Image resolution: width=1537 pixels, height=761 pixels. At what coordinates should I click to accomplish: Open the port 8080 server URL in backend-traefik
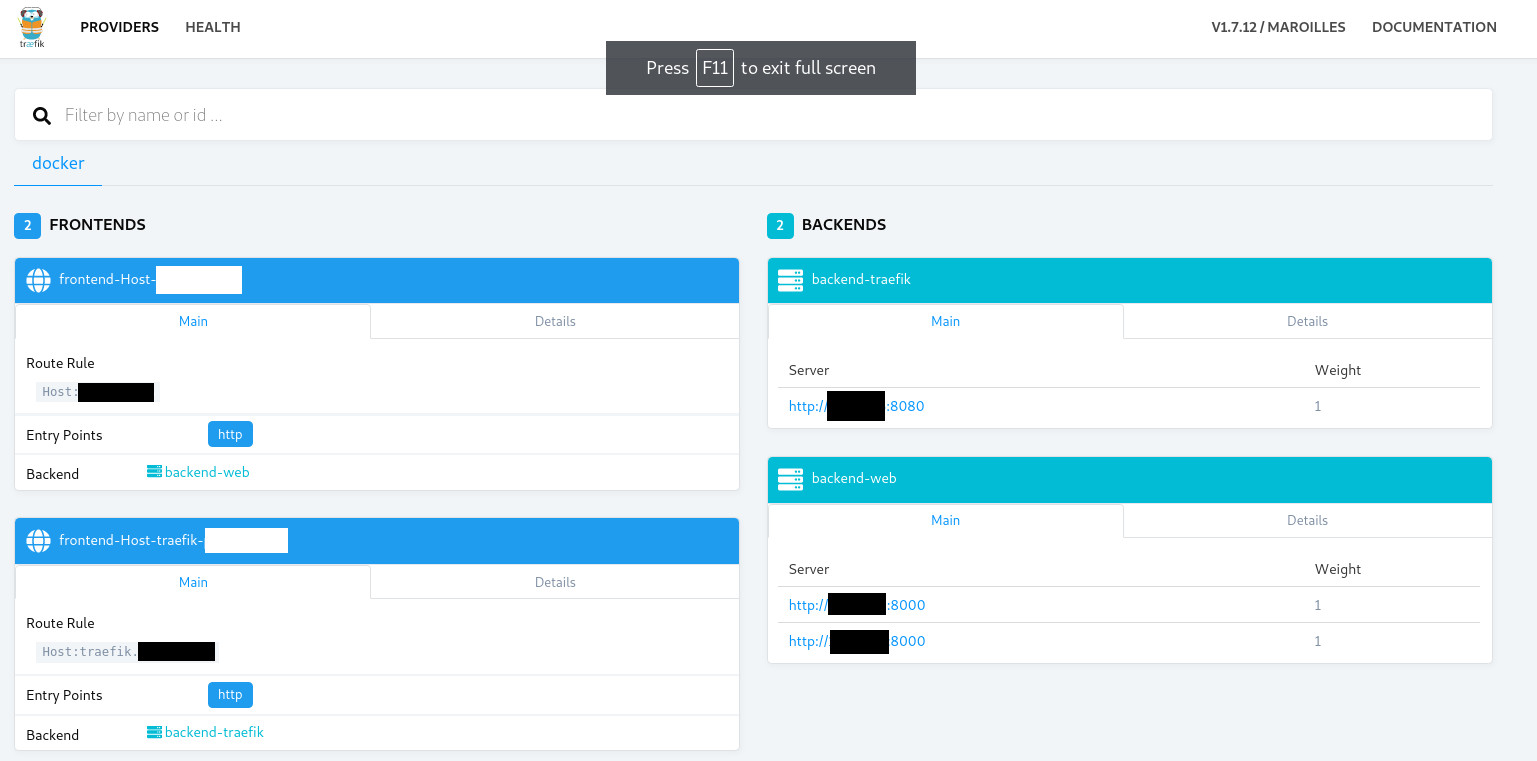coord(856,406)
